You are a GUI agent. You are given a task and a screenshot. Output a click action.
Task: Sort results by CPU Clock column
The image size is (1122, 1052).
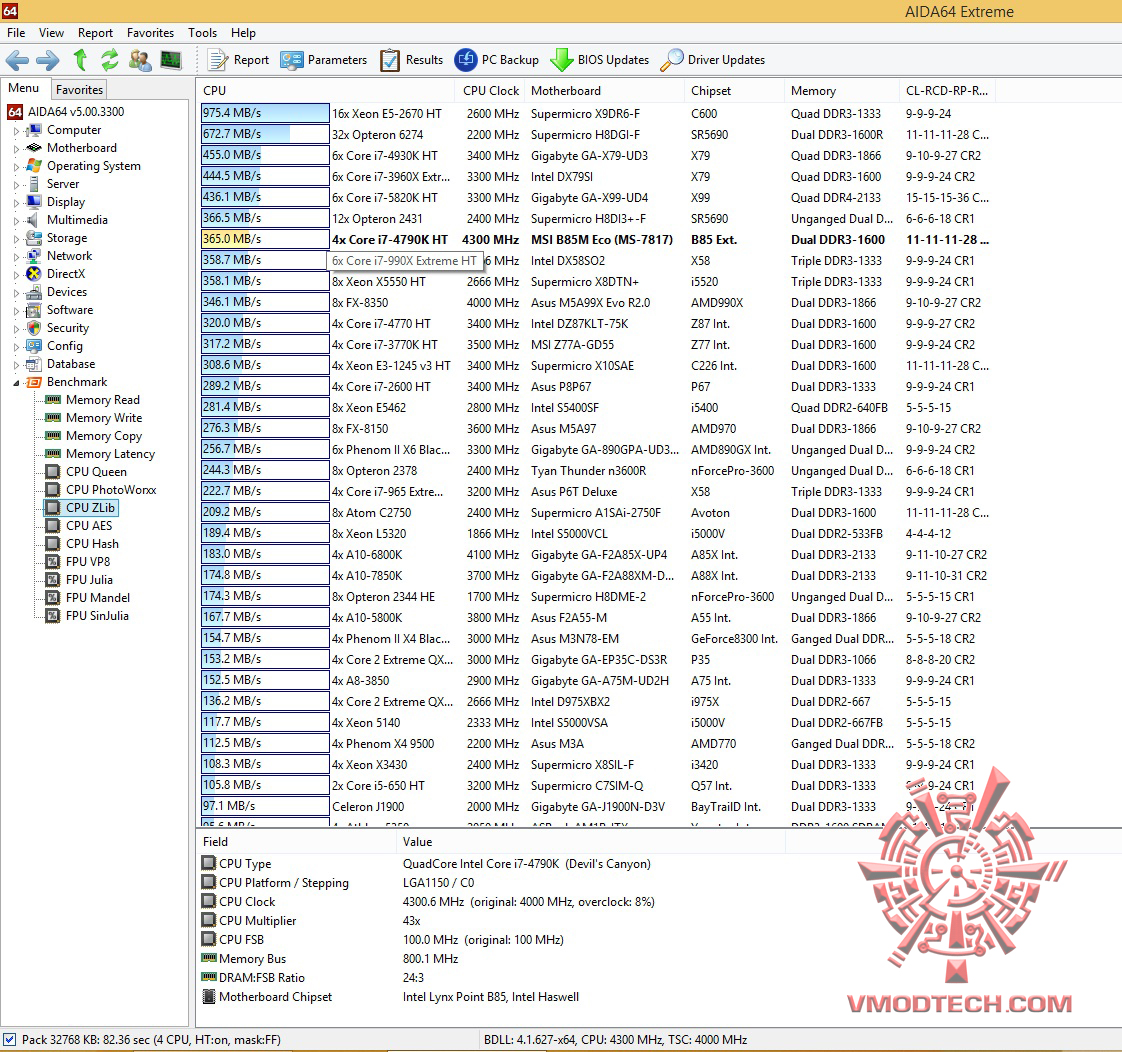tap(490, 91)
